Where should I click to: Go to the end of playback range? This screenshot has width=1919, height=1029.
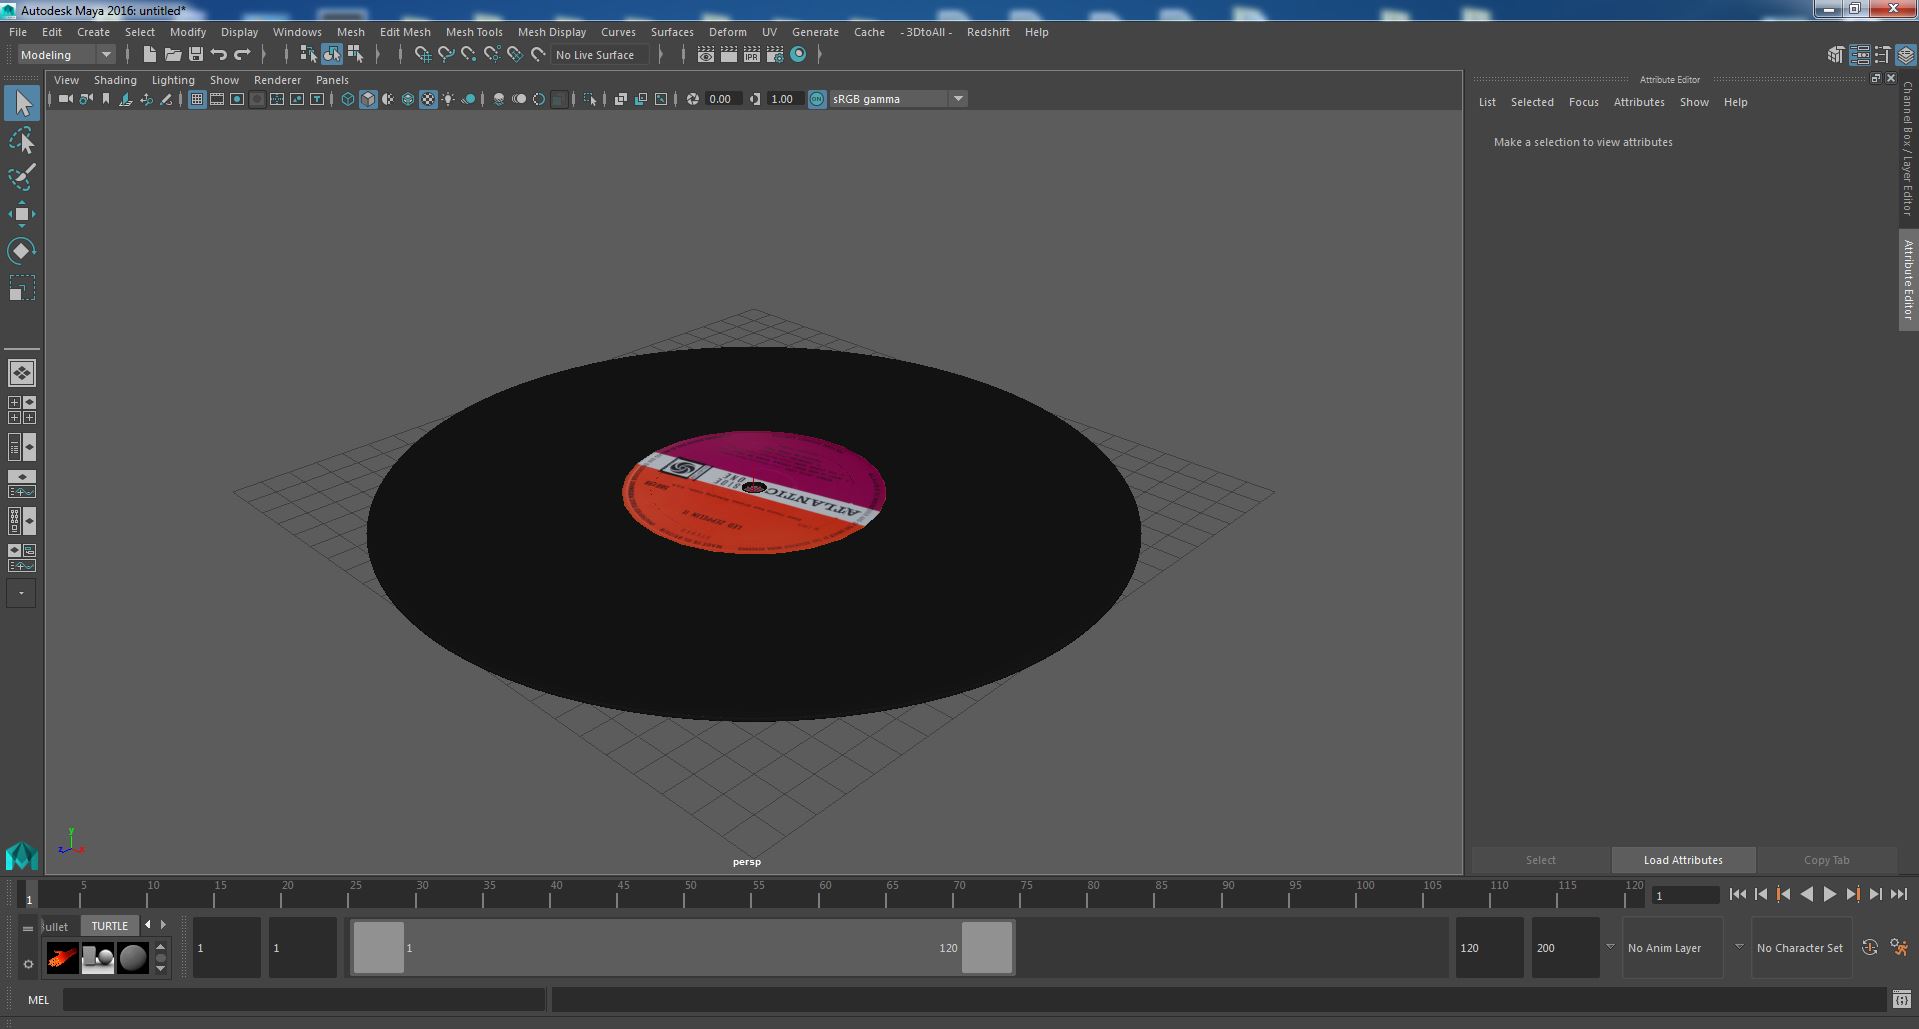click(1899, 895)
